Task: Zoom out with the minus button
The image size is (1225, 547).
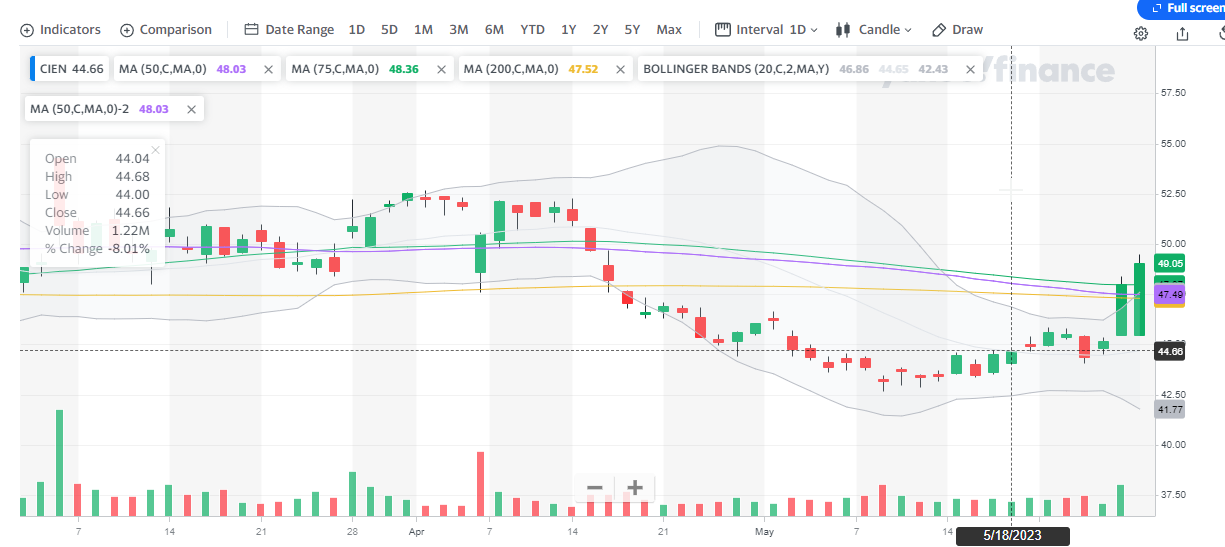Action: 594,488
